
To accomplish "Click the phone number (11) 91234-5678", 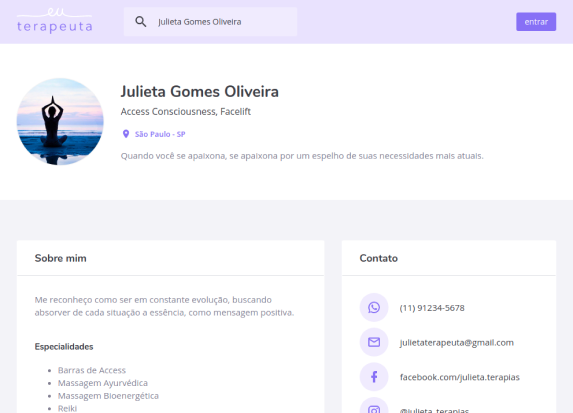I will click(432, 308).
